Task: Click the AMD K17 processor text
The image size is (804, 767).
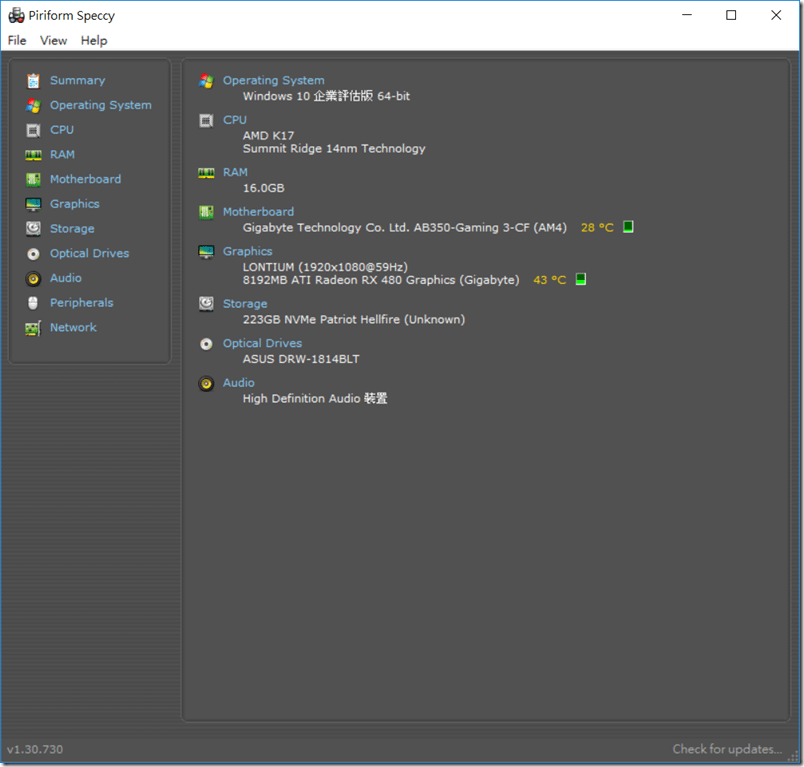Action: coord(268,135)
